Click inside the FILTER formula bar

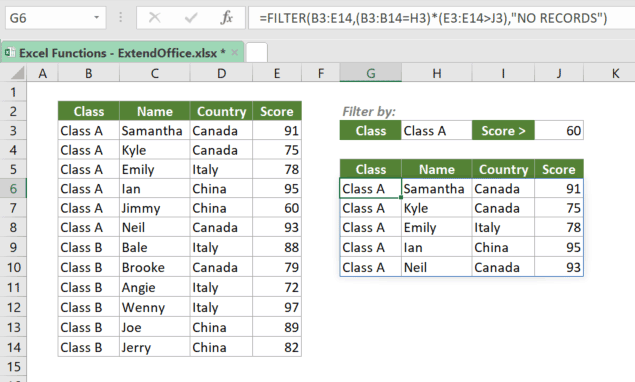[441, 18]
